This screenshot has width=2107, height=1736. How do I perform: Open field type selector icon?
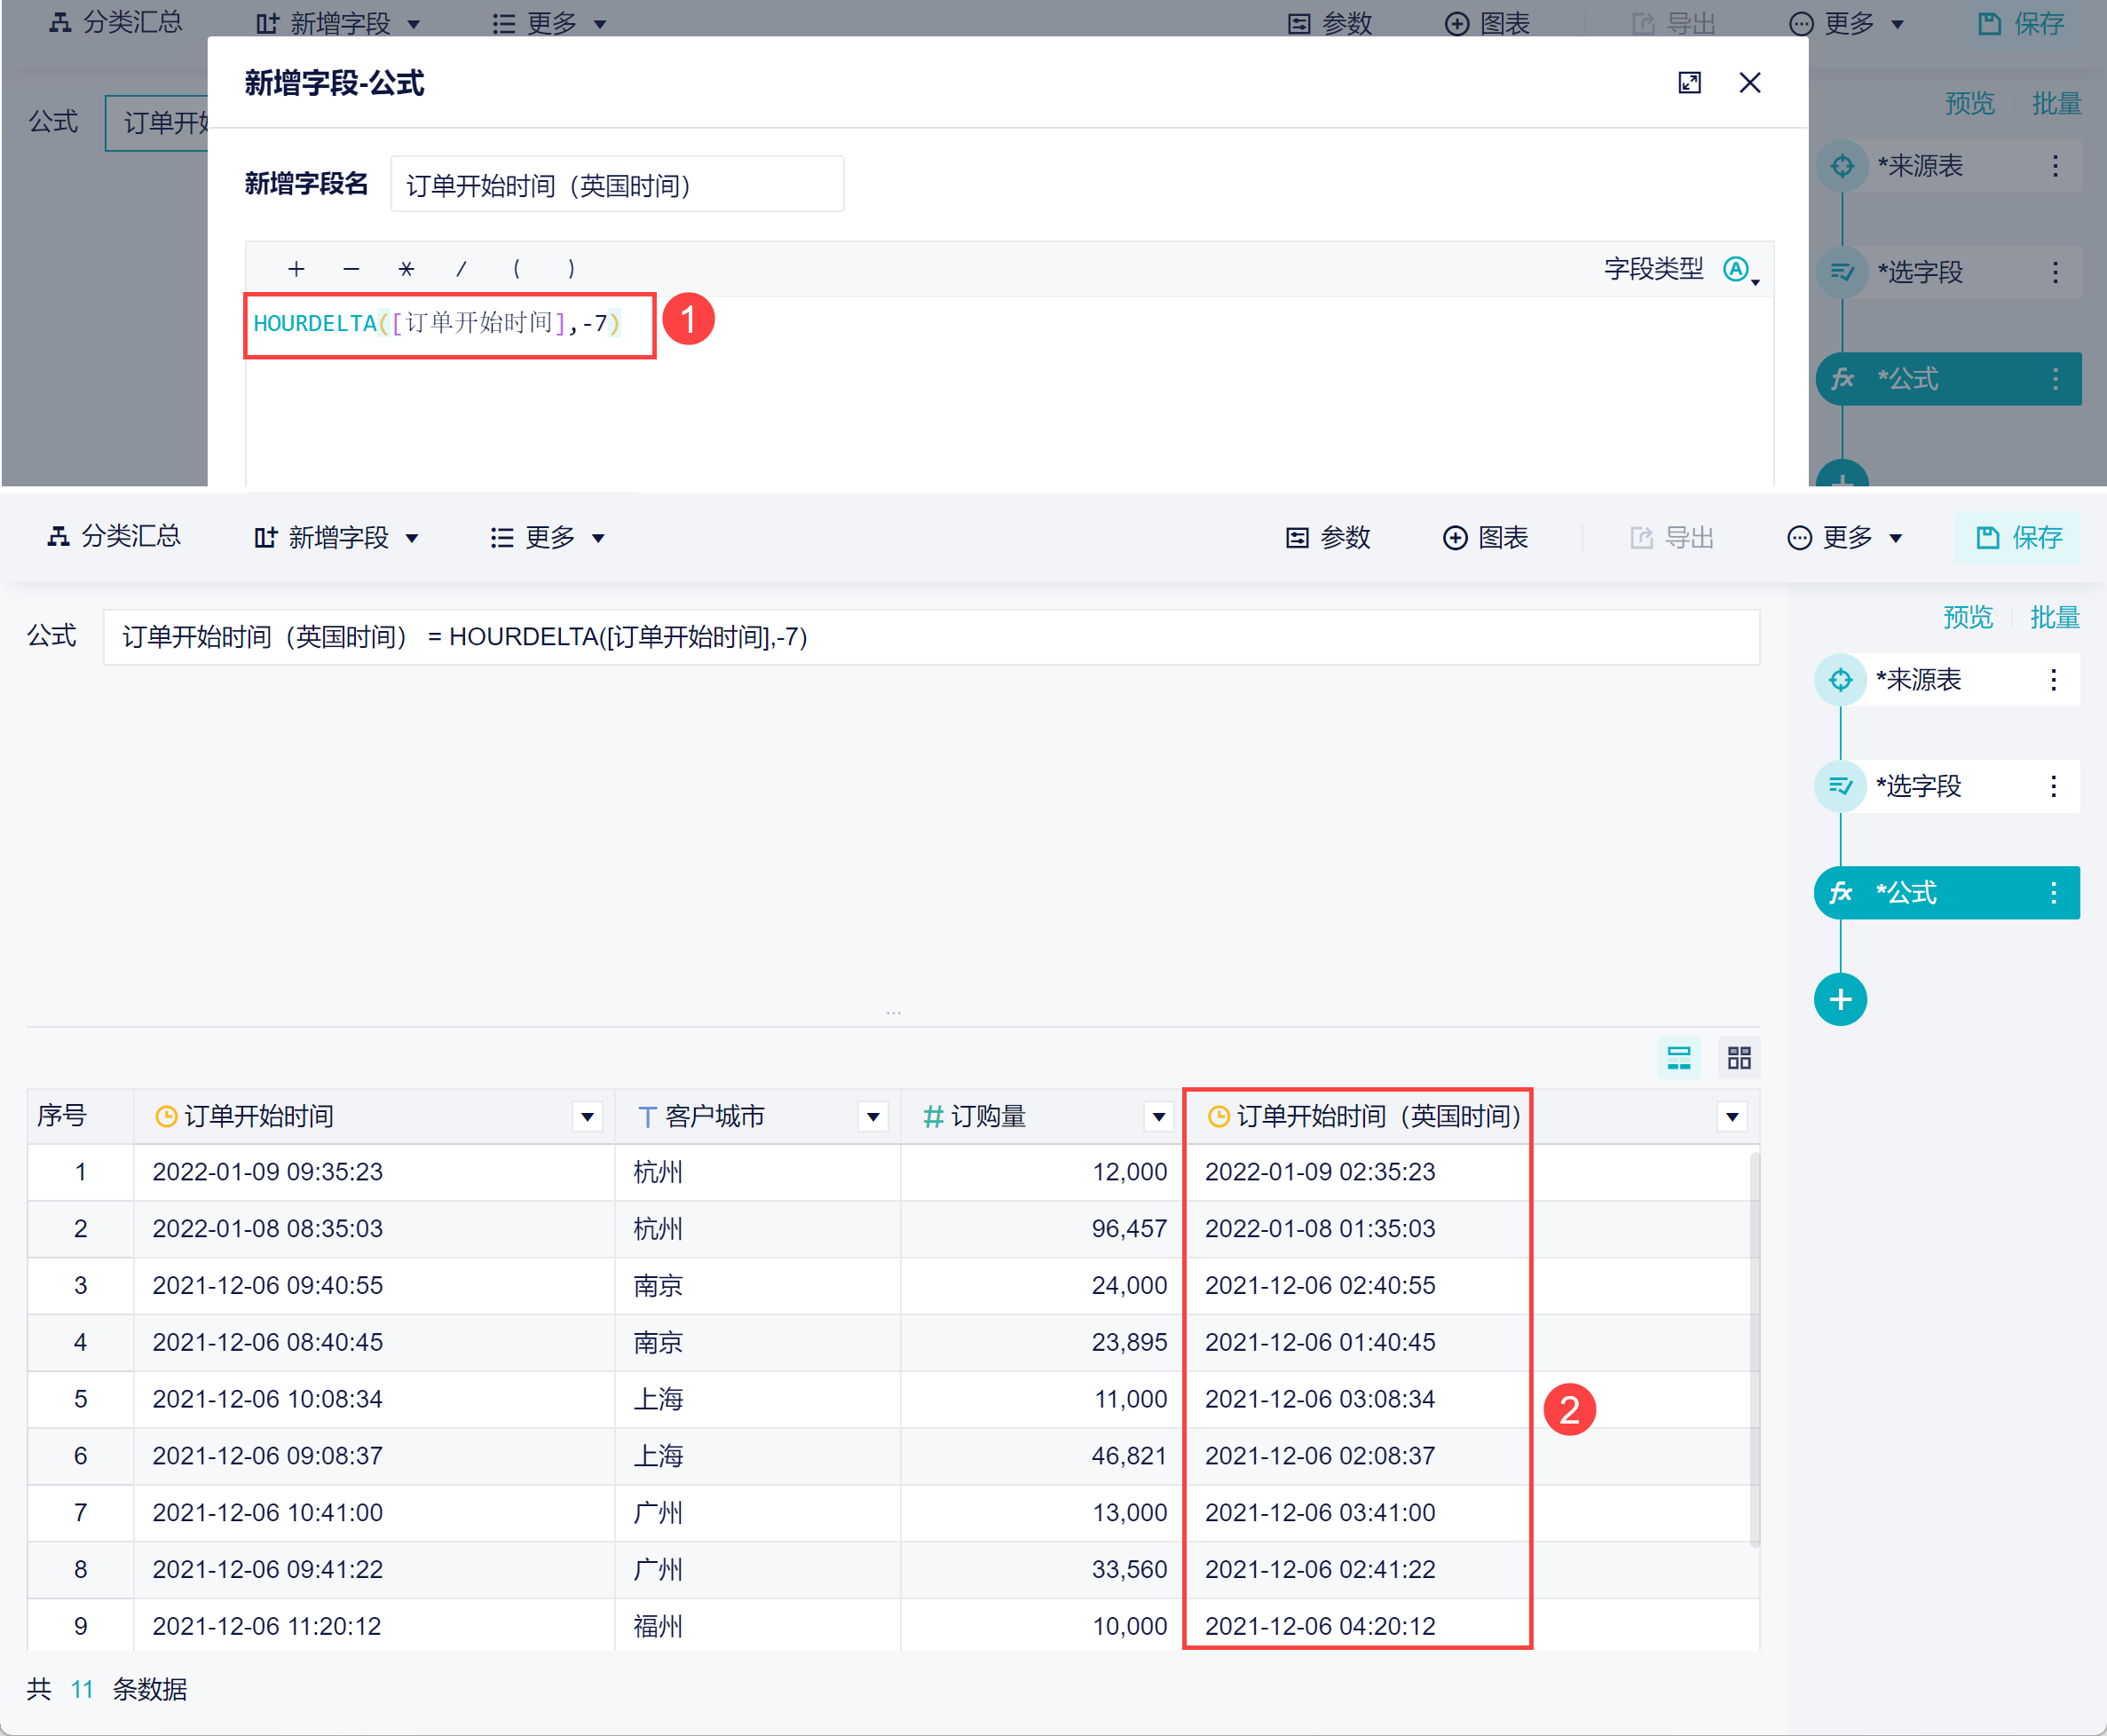point(1738,269)
